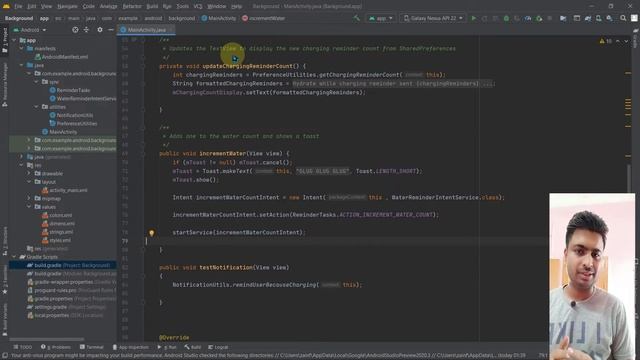Viewport: 640px width, 360px height.
Task: Open the Android project view dropdown
Action: click(x=30, y=30)
